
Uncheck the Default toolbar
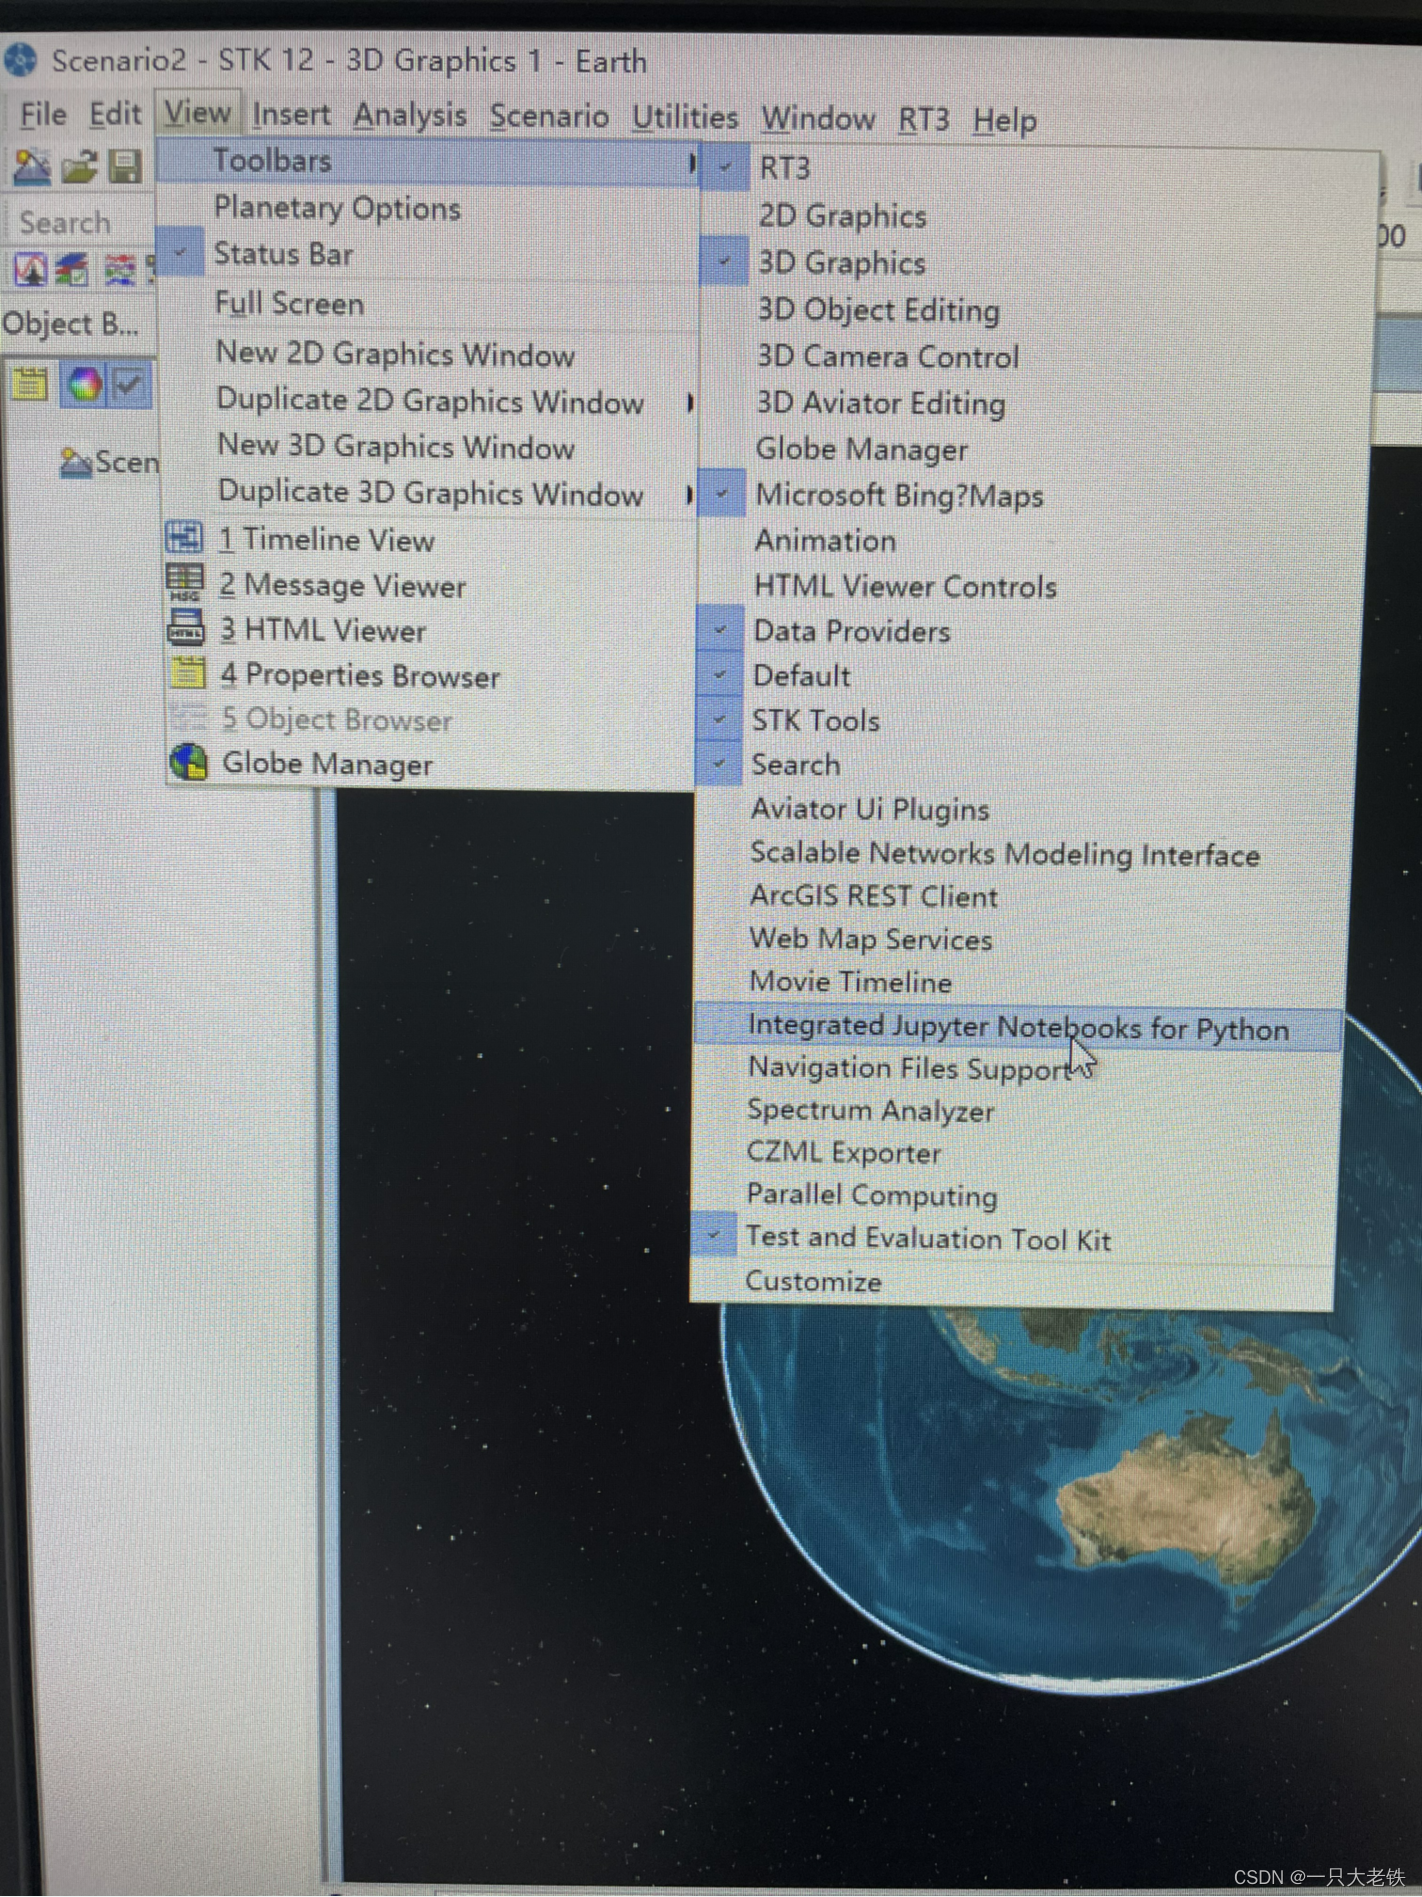(x=720, y=675)
